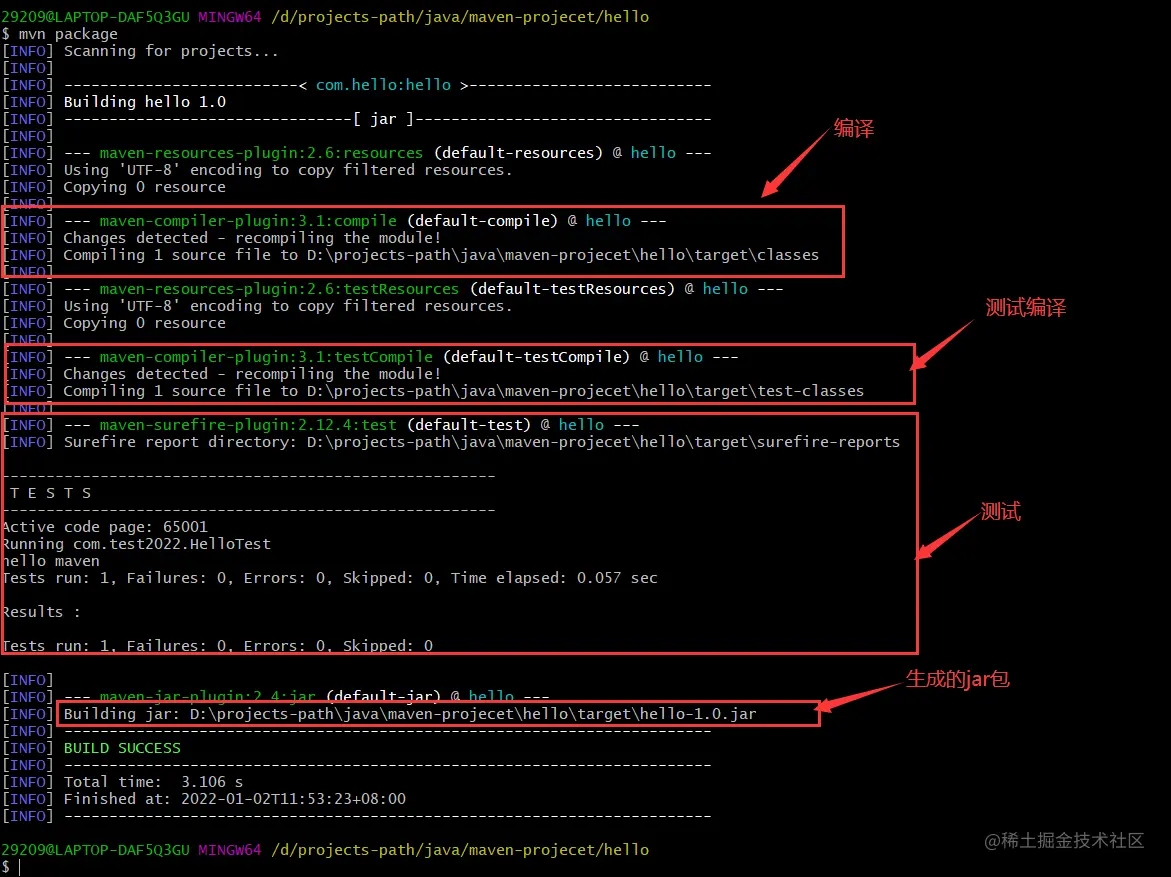This screenshot has height=877, width=1171.
Task: Select 'Running com.test2022.HelloTest' line
Action: click(x=136, y=545)
